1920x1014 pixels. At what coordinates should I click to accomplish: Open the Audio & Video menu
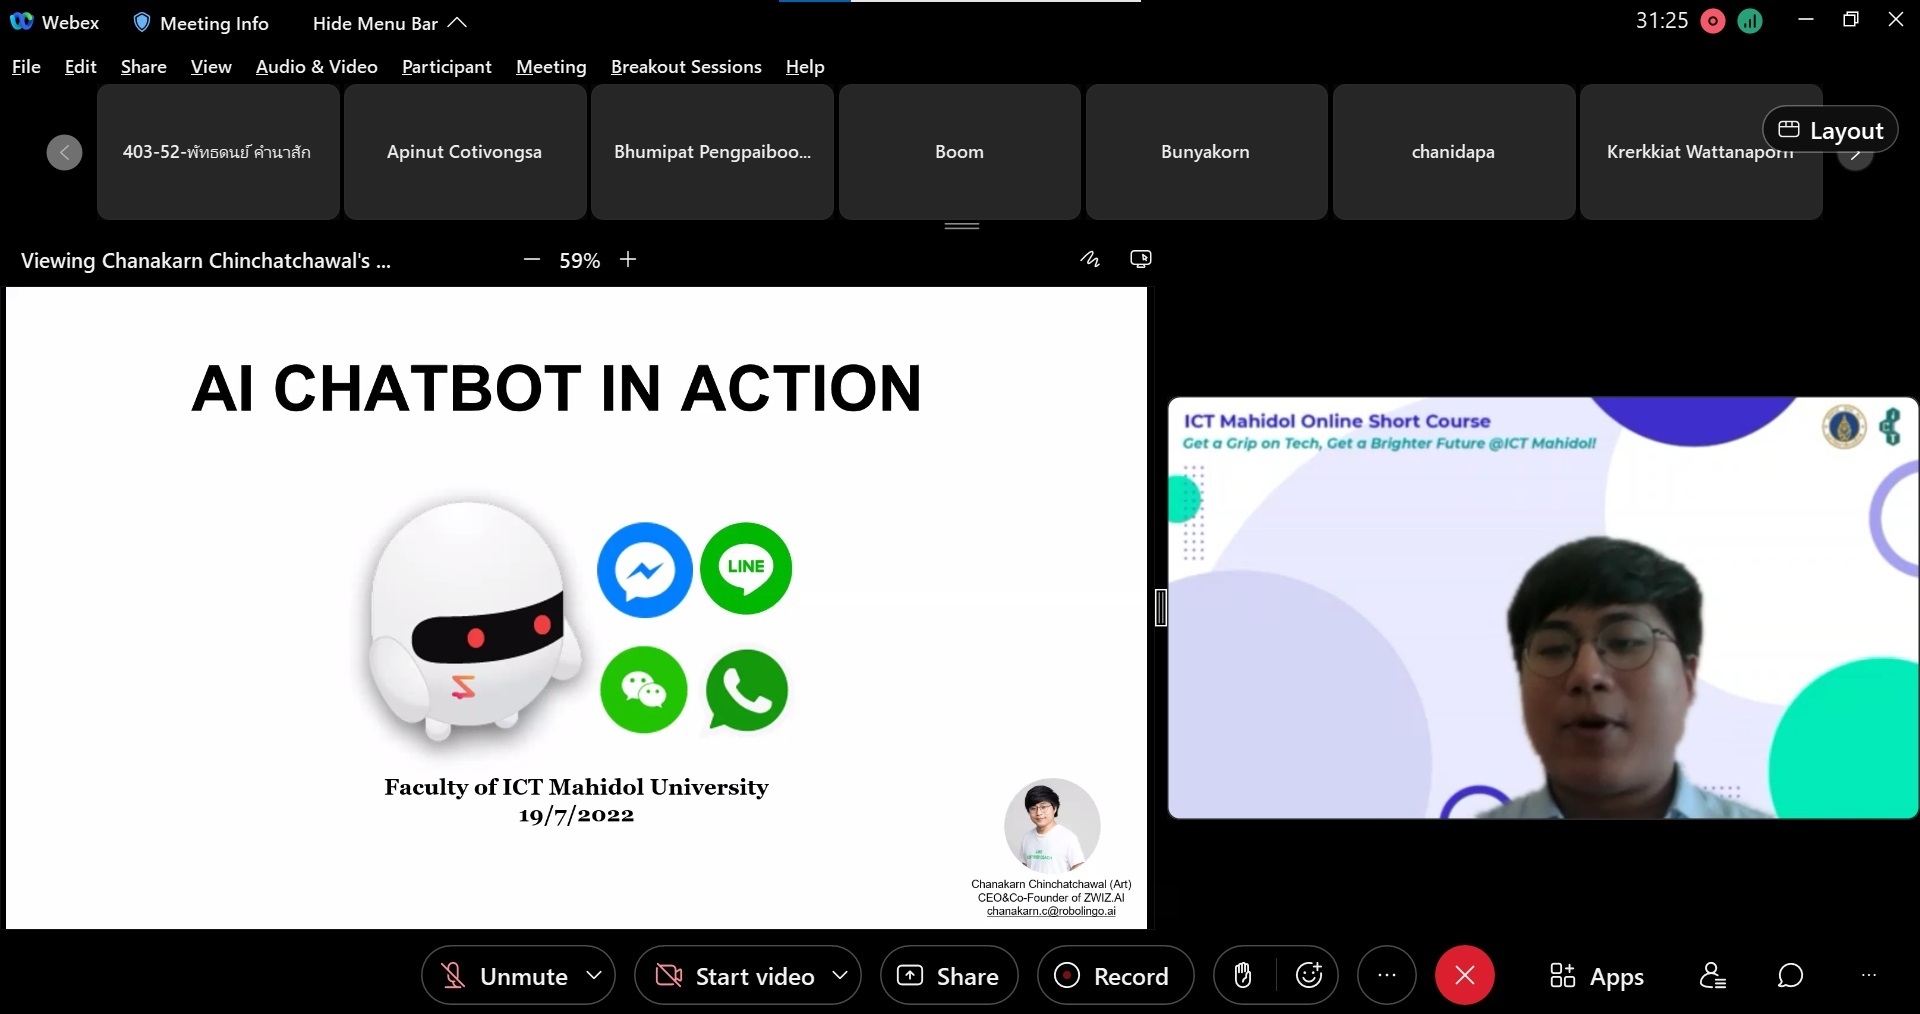point(316,67)
